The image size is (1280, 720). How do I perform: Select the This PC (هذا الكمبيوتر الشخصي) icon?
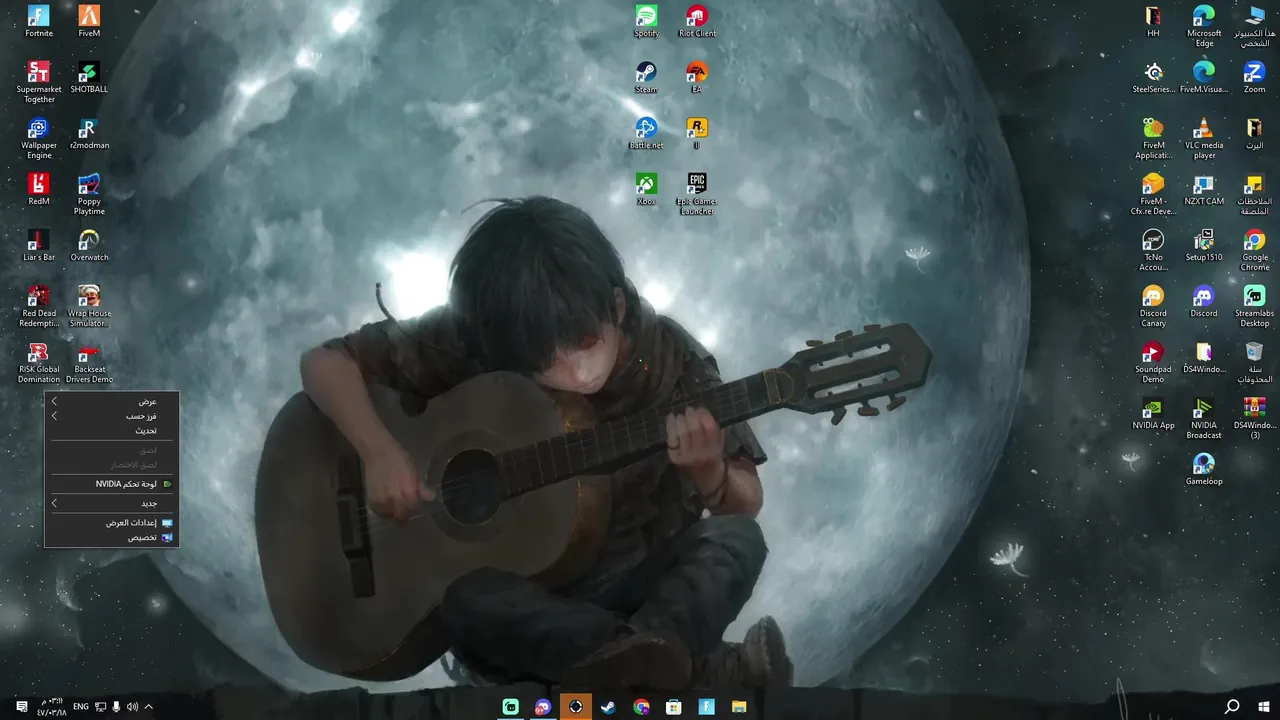(x=1254, y=26)
